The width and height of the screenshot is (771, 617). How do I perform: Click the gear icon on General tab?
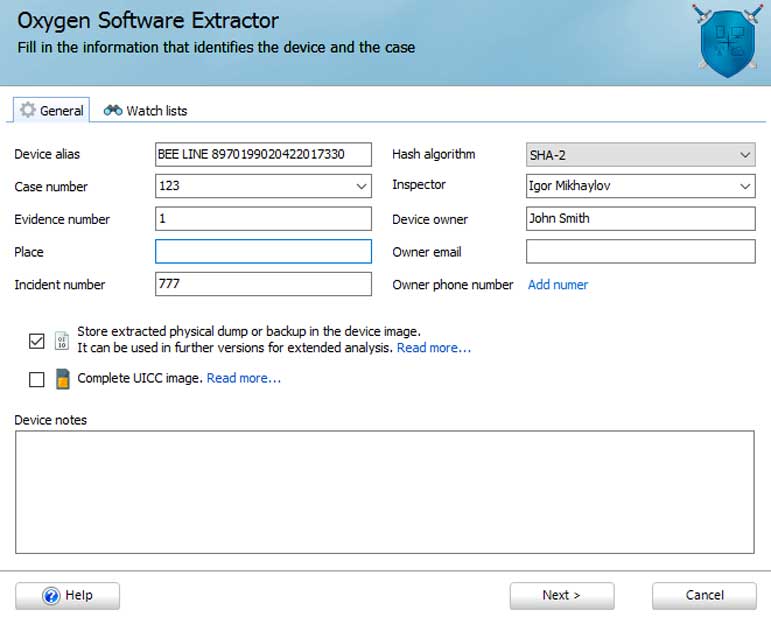coord(28,110)
